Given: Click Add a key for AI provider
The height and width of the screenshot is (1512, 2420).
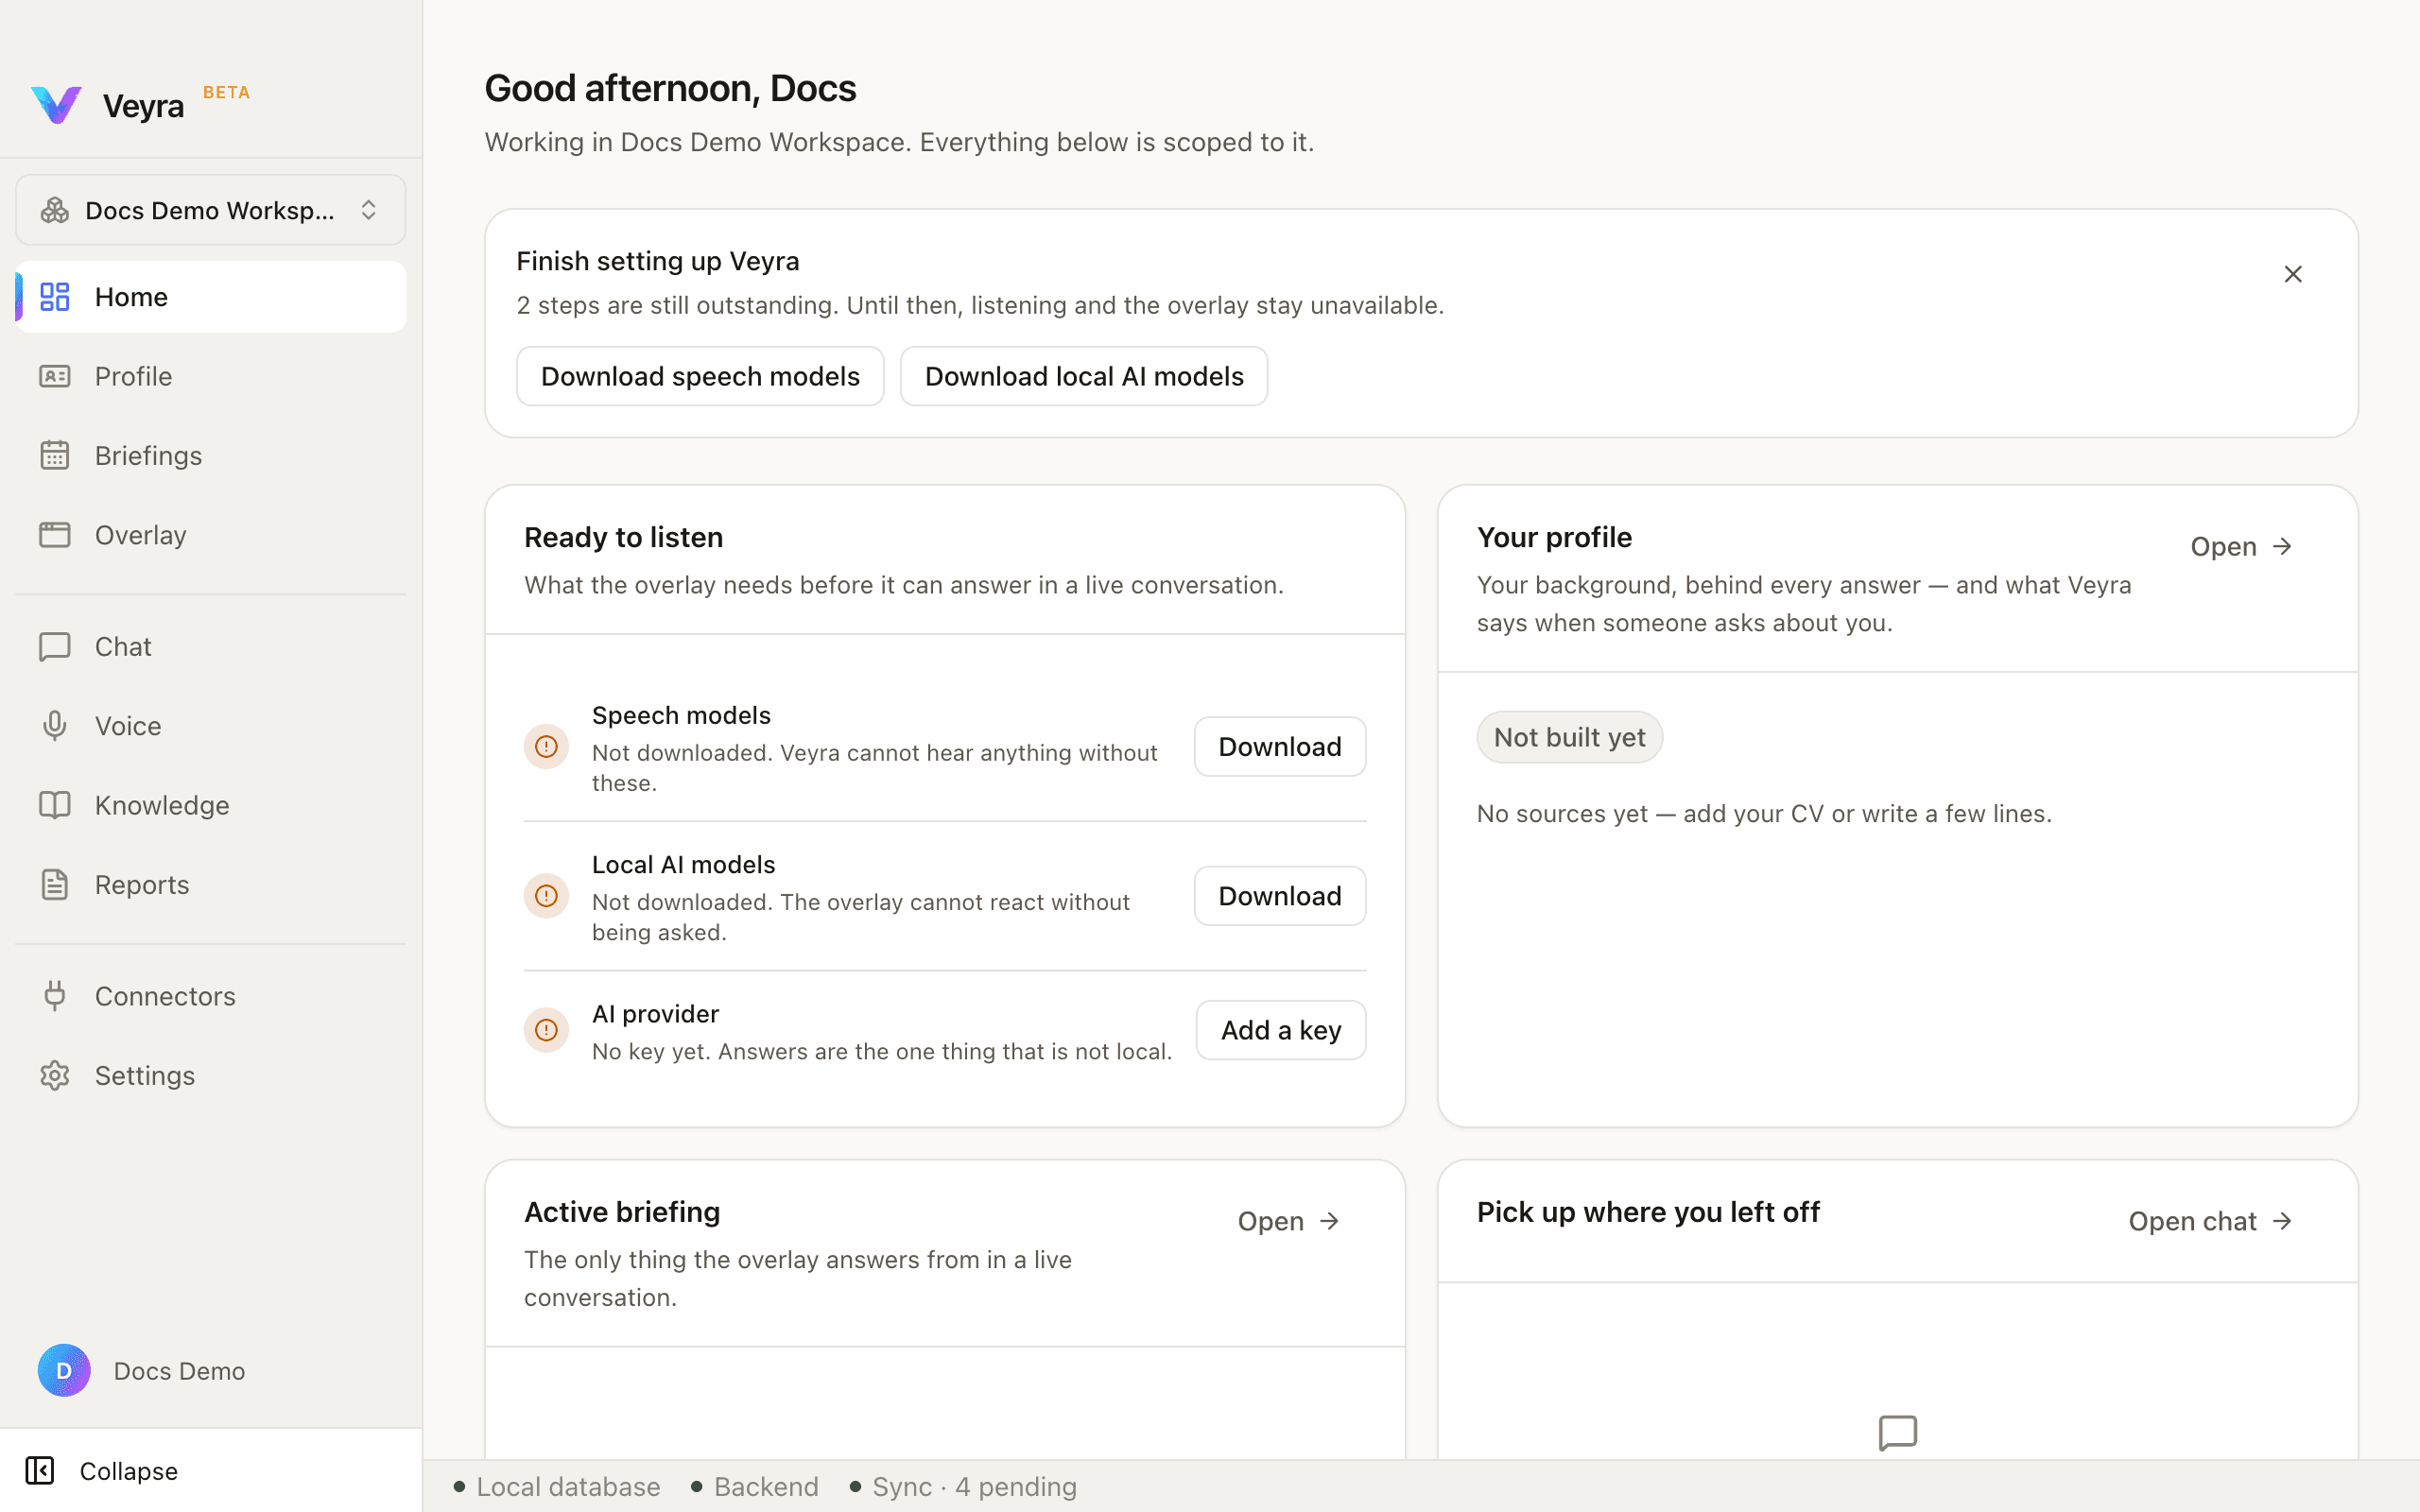Looking at the screenshot, I should pos(1281,1030).
